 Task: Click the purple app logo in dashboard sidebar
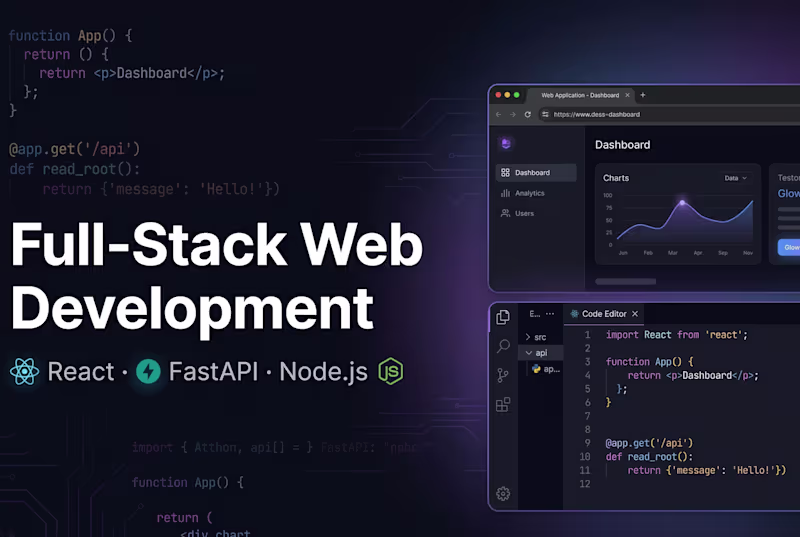506,143
